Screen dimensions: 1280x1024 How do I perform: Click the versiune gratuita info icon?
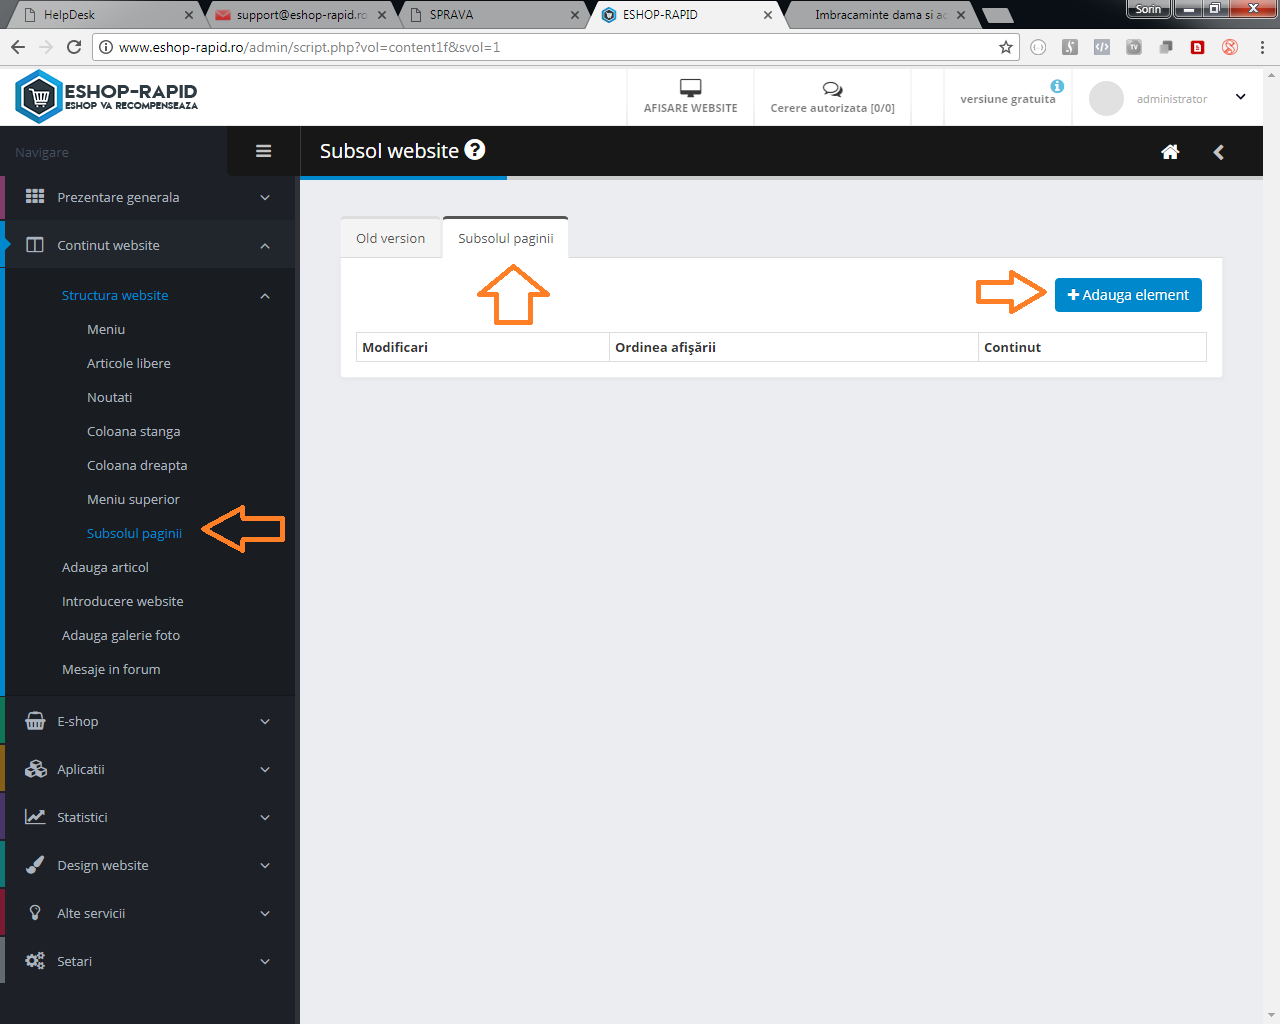coord(1057,86)
